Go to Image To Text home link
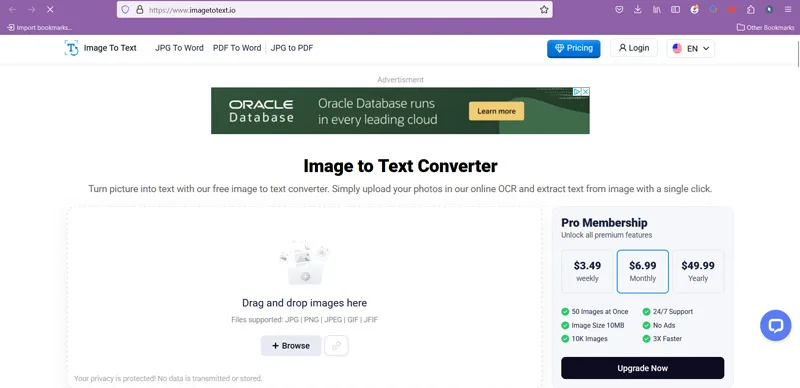Viewport: 800px width, 388px height. tap(110, 48)
